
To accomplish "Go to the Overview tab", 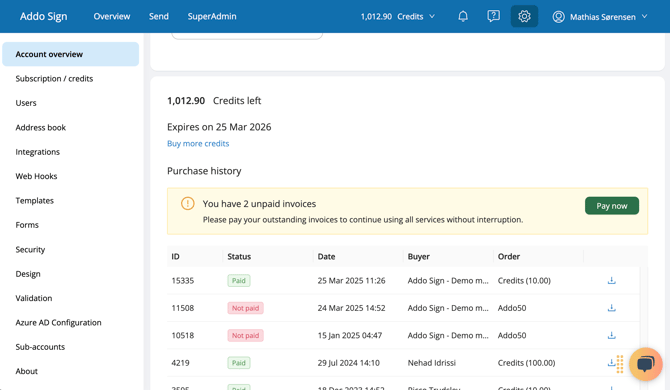I will 112,16.
